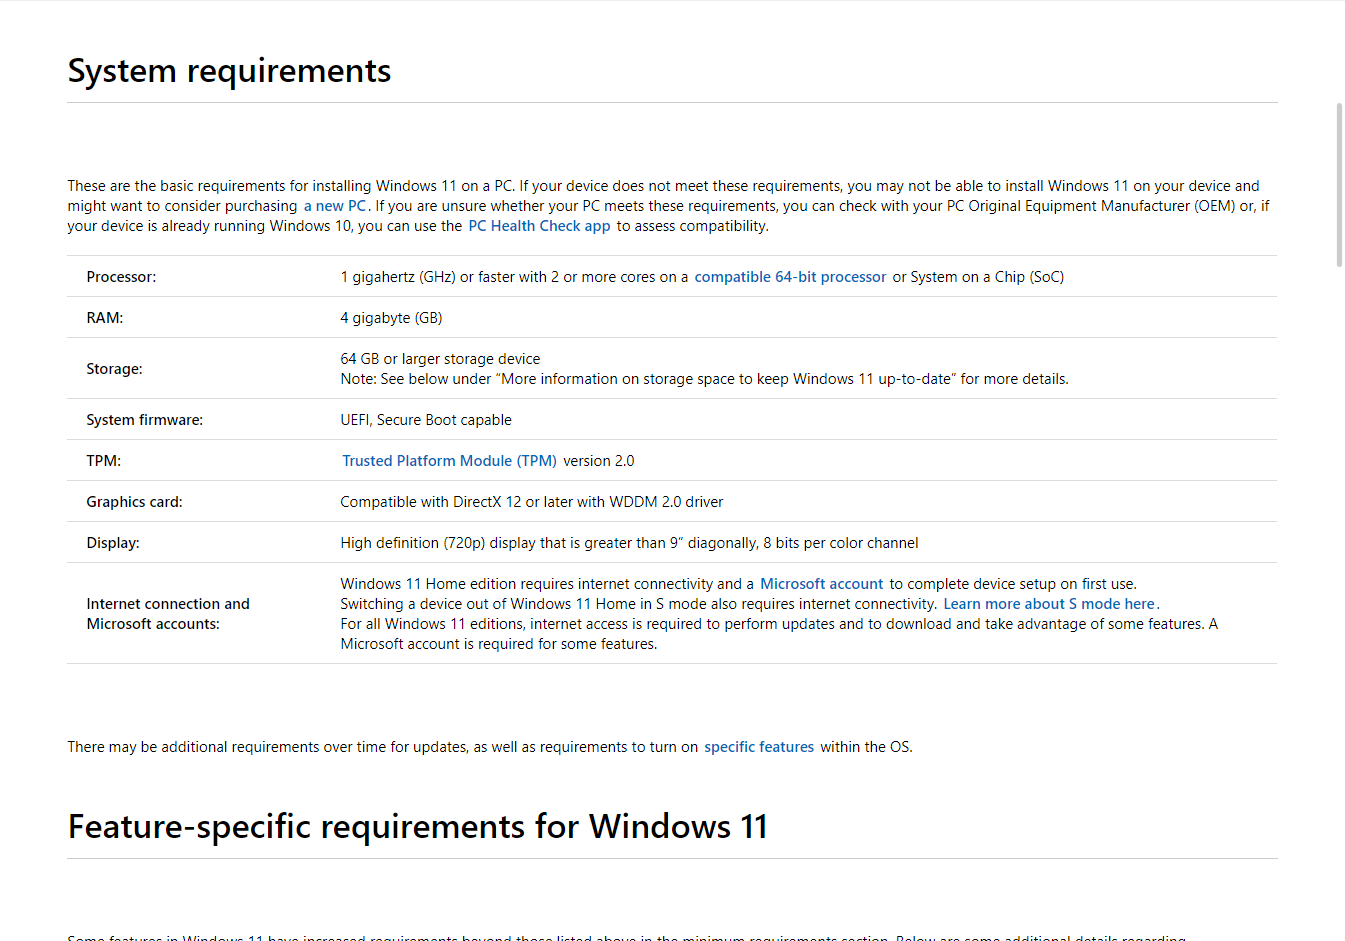Click the Switching a device out sentence
This screenshot has width=1345, height=941.
[638, 604]
